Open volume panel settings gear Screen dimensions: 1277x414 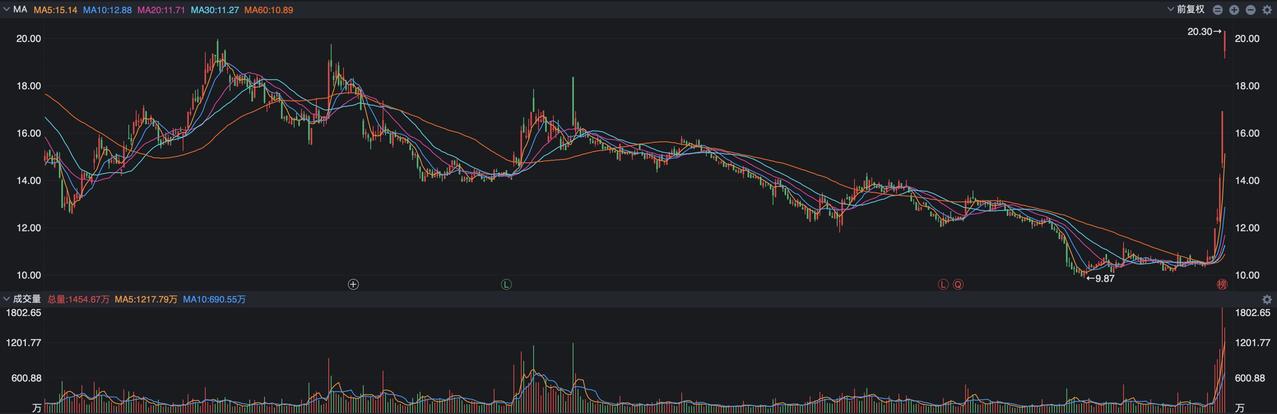[x=1267, y=299]
